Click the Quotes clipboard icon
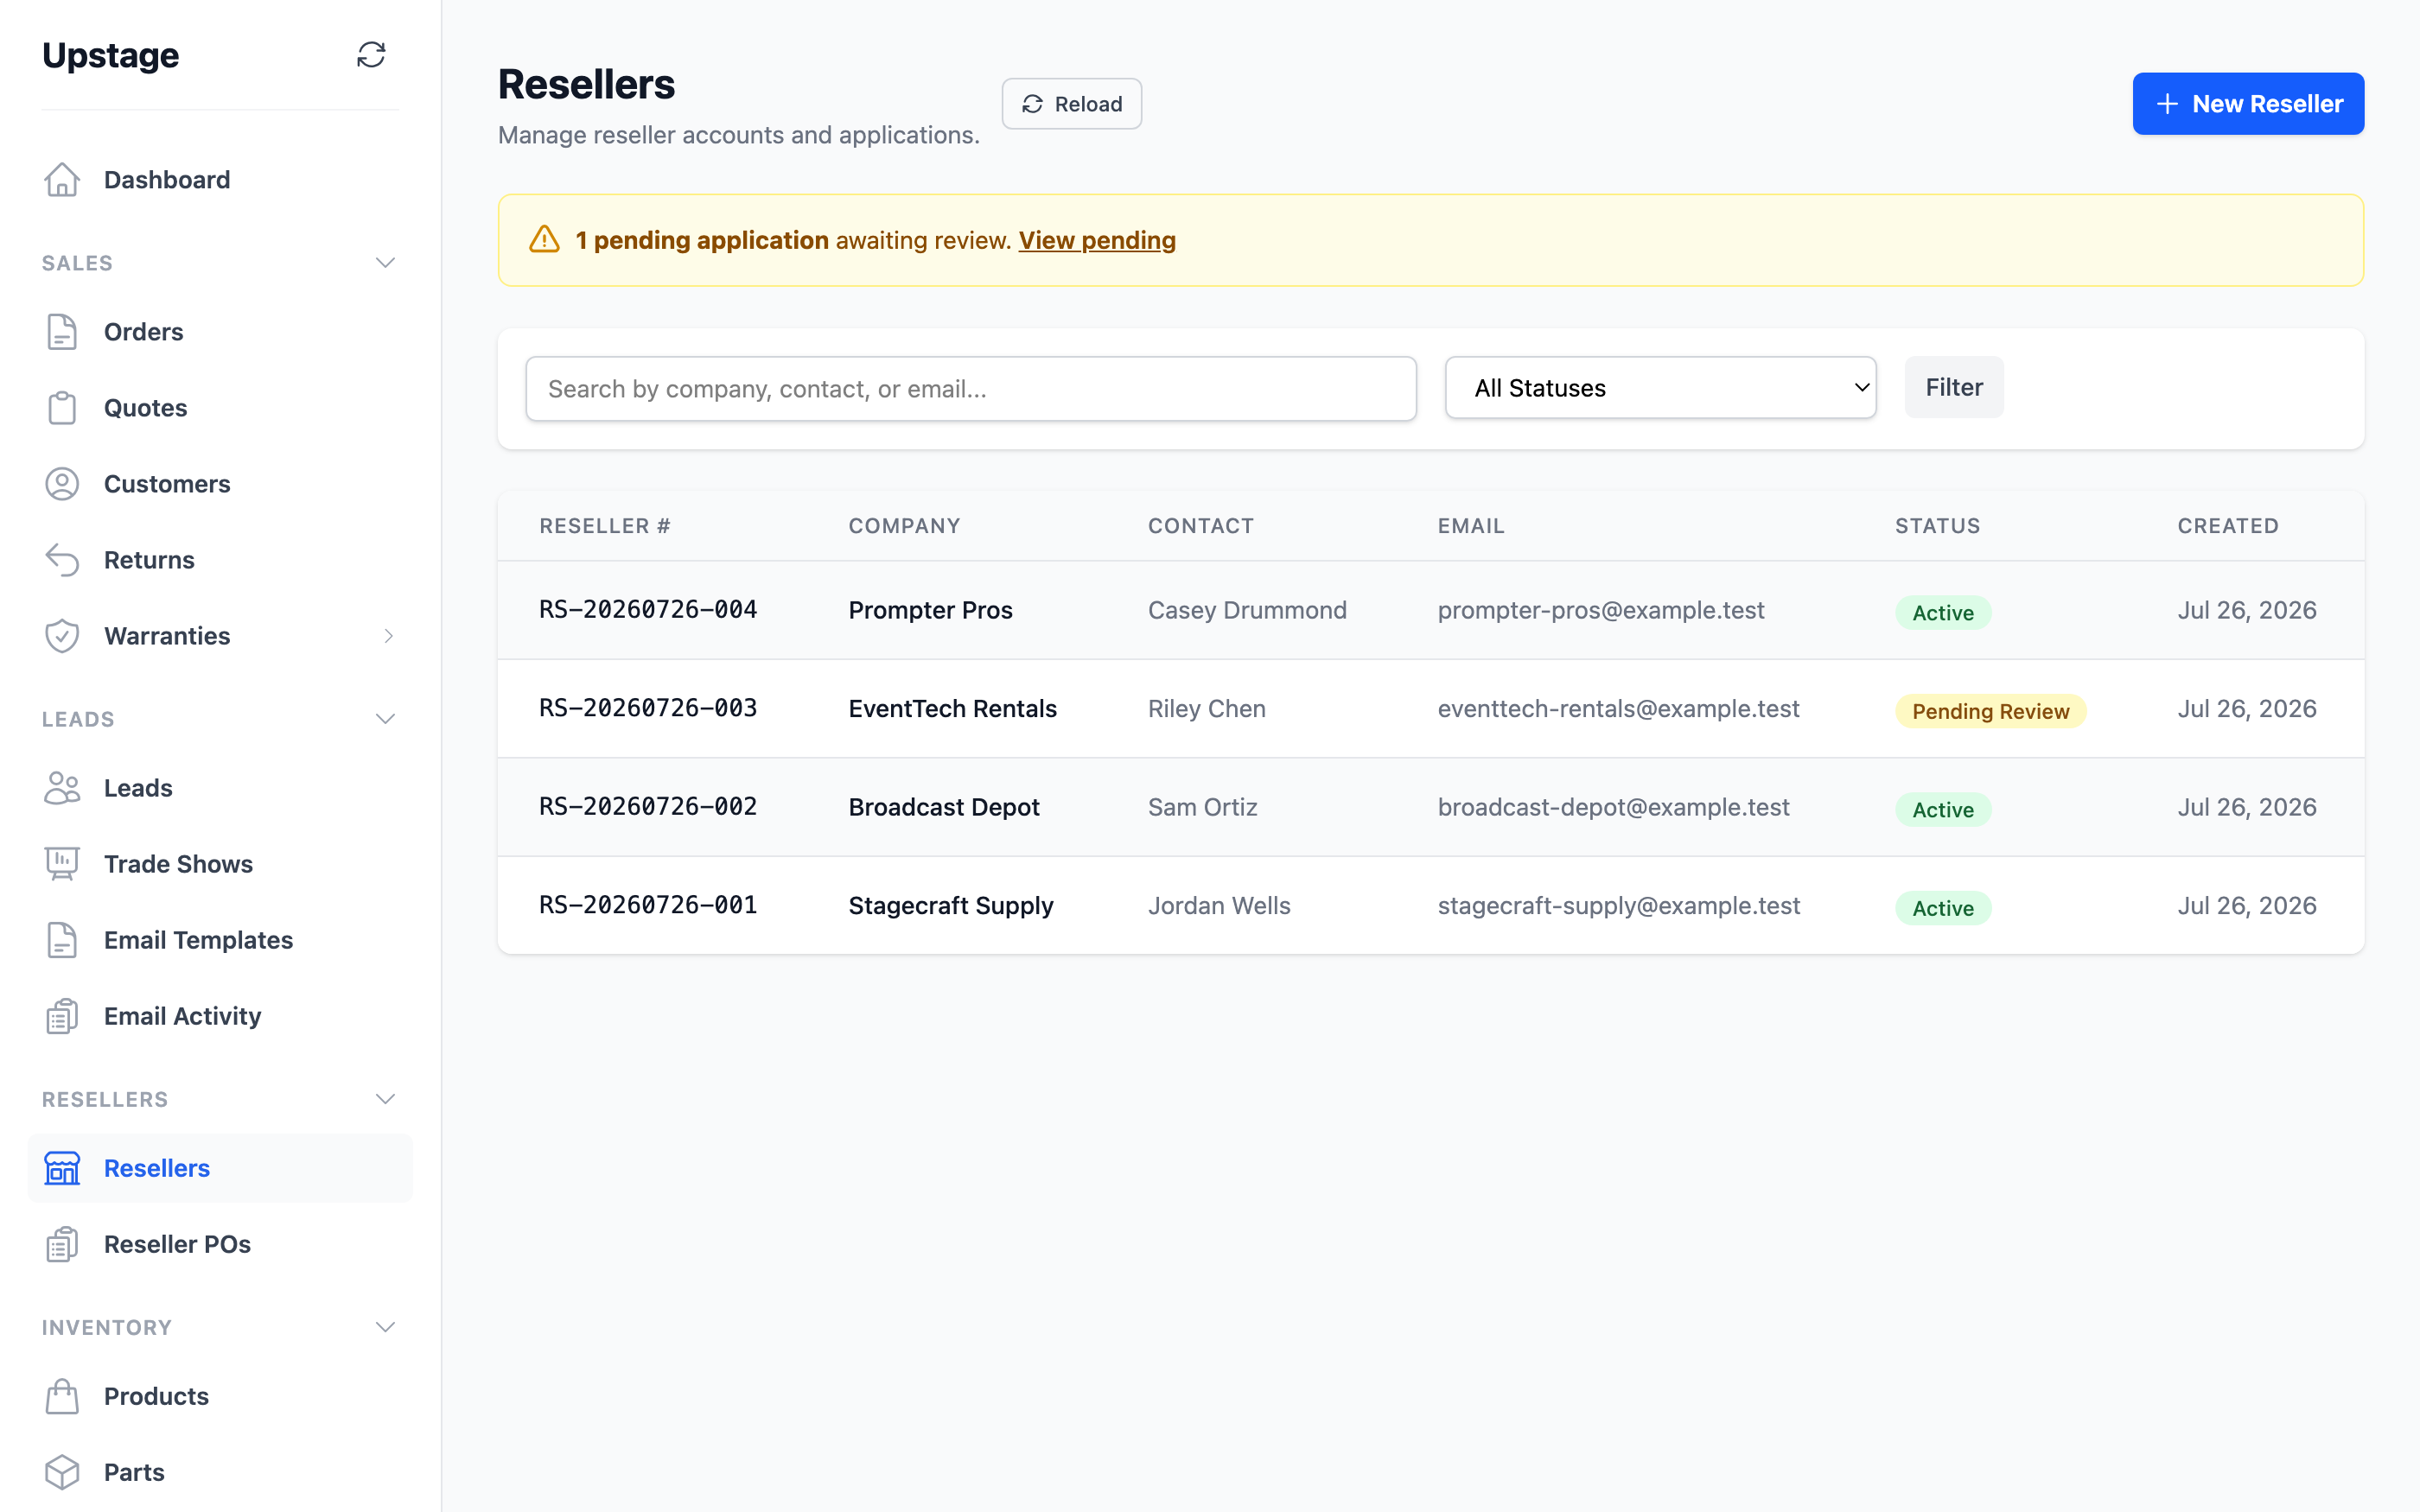This screenshot has width=2420, height=1512. click(62, 408)
